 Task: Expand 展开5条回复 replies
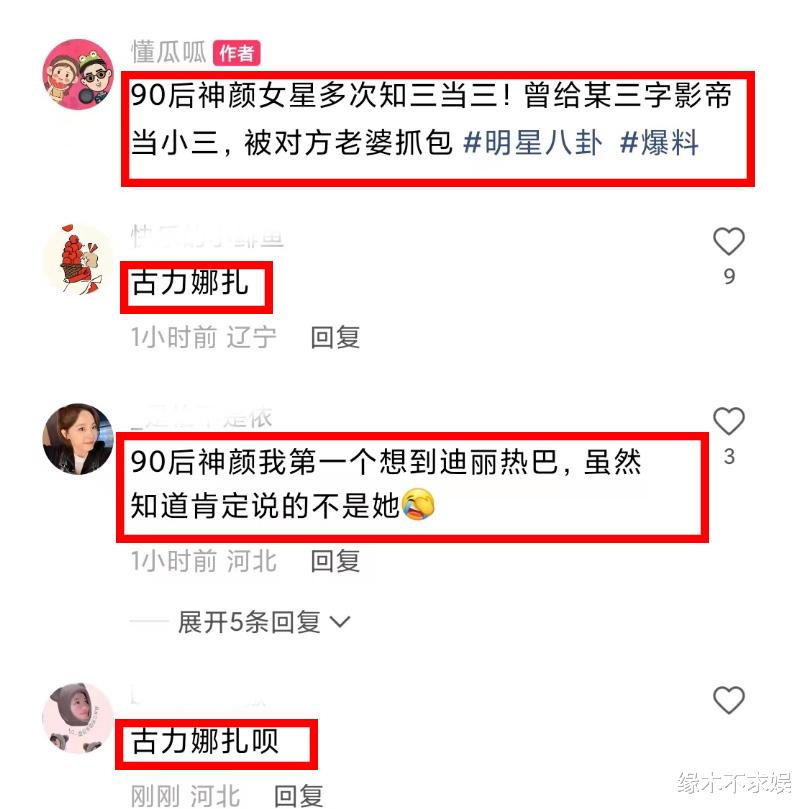249,622
